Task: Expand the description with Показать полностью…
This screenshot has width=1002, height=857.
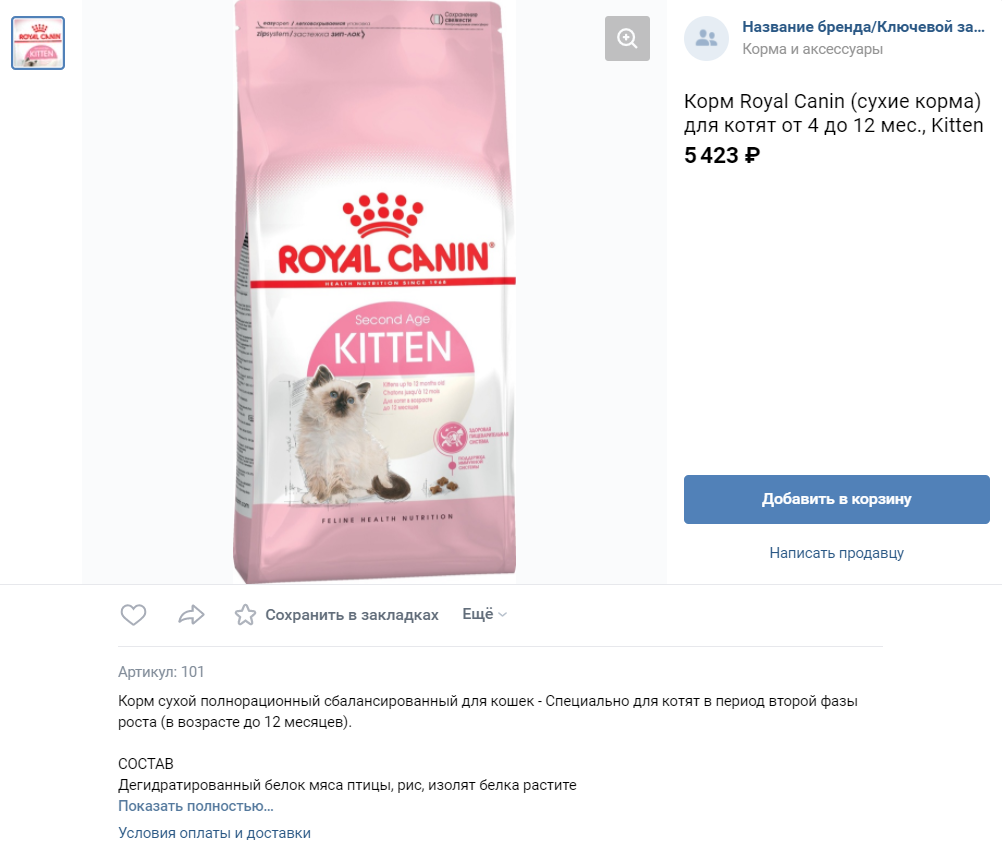Action: 196,806
